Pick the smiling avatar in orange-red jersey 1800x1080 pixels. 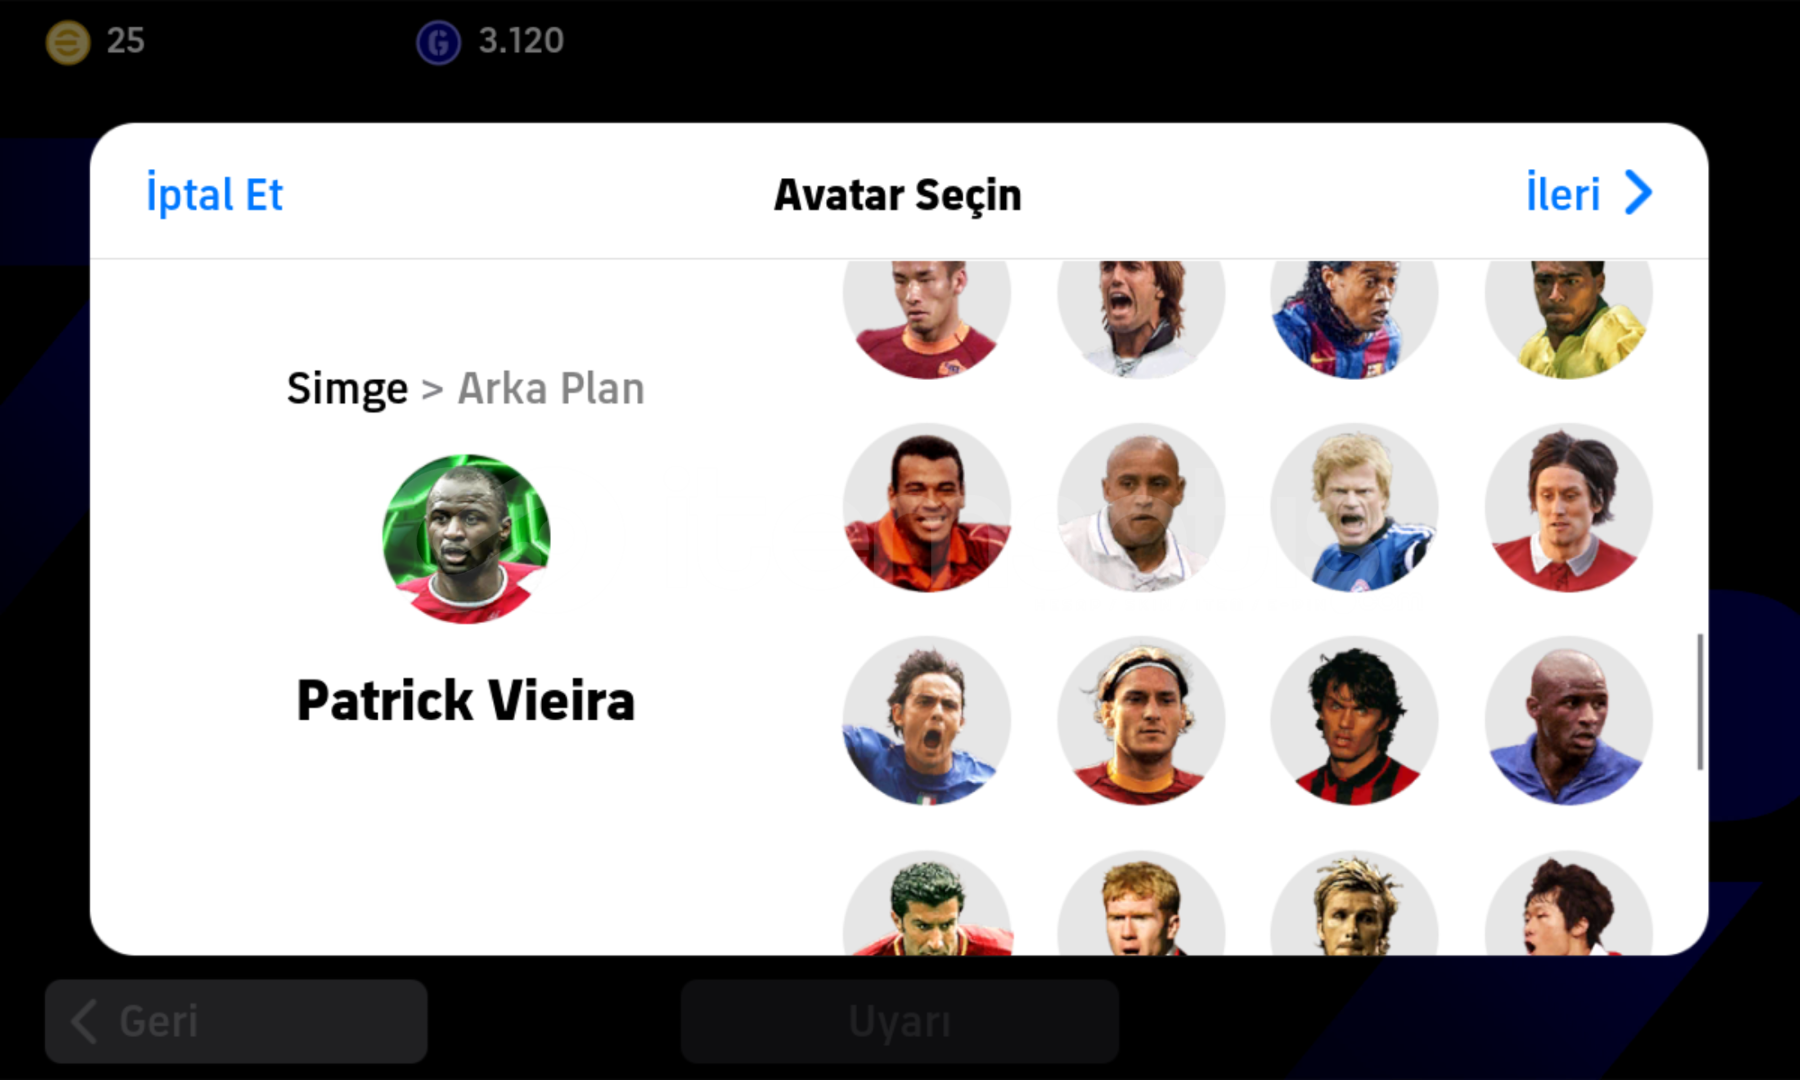click(x=927, y=507)
